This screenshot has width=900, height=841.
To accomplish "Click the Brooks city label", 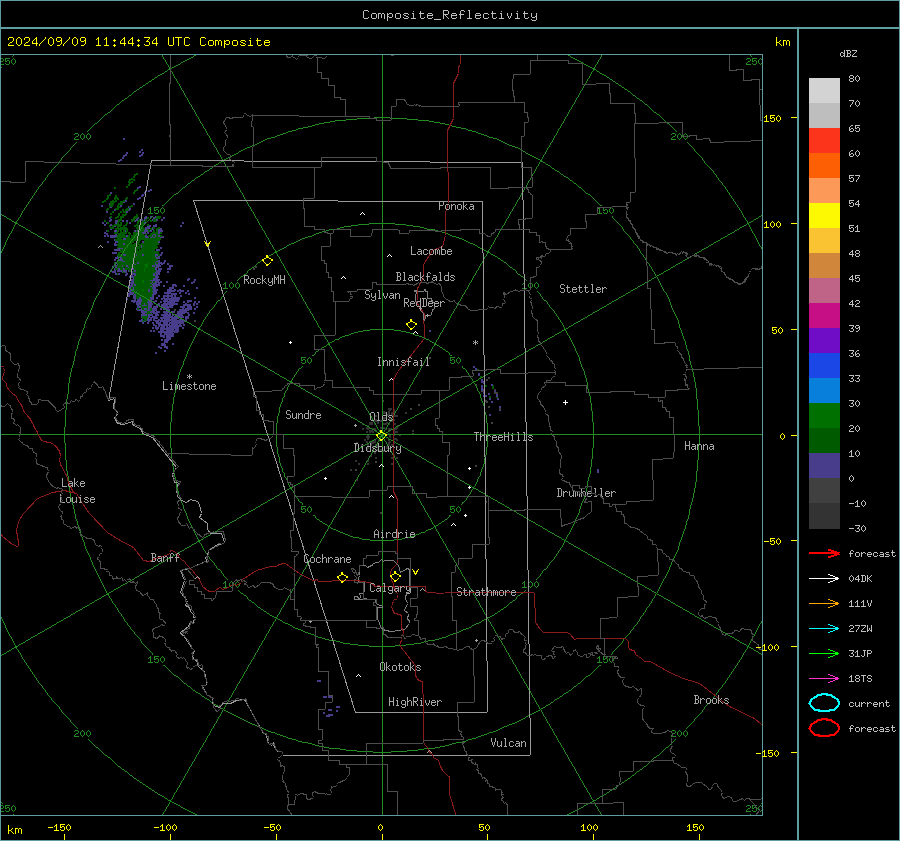I will point(711,700).
